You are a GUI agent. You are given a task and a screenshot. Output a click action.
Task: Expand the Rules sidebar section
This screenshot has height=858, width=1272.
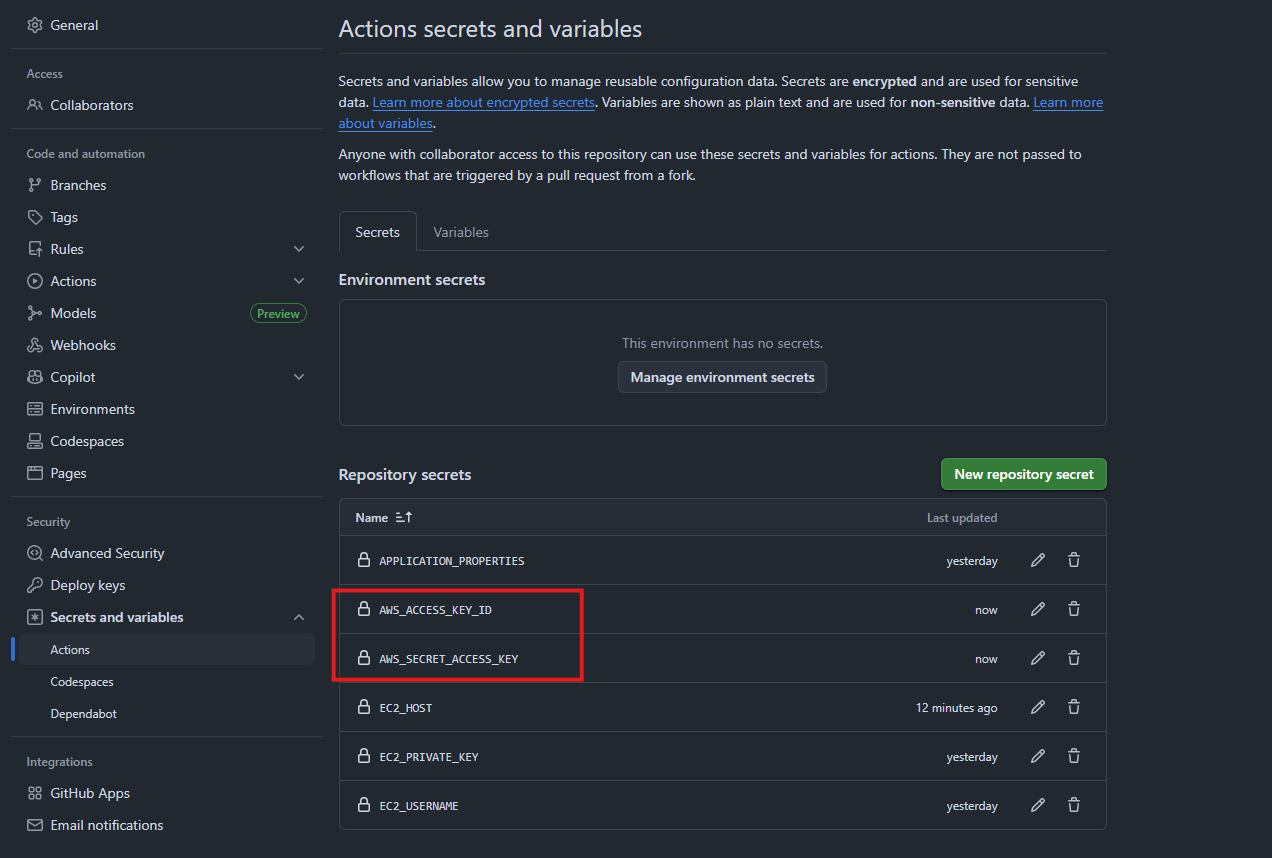coord(298,249)
